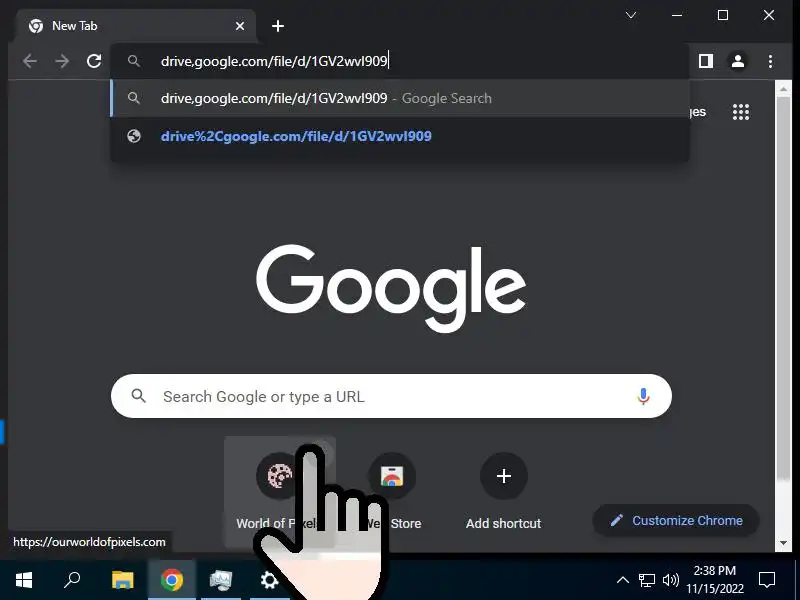Click the page scrollbar up arrow
Viewport: 800px width, 600px height.
783,89
